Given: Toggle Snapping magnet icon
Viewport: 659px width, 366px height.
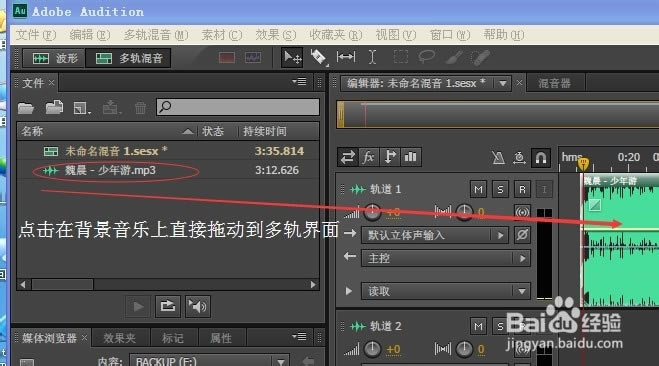Looking at the screenshot, I should [x=540, y=158].
